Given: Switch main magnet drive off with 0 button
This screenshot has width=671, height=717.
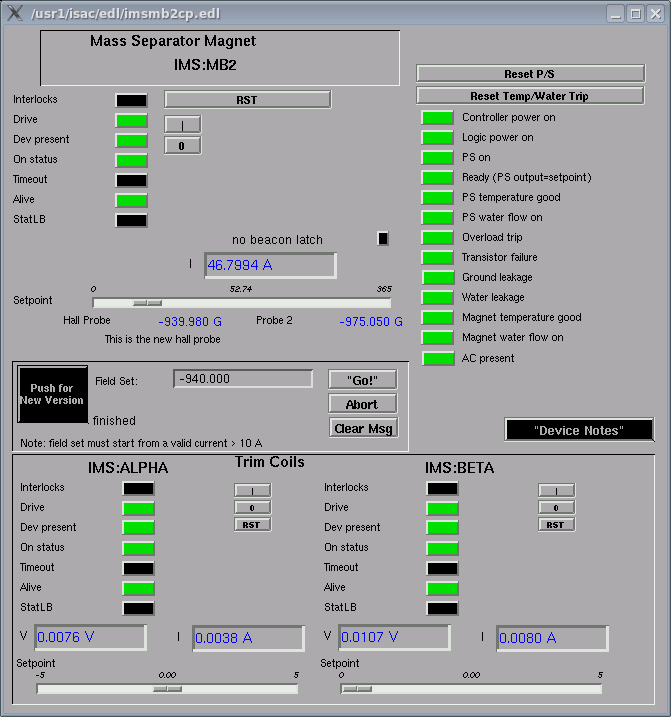Looking at the screenshot, I should 182,146.
